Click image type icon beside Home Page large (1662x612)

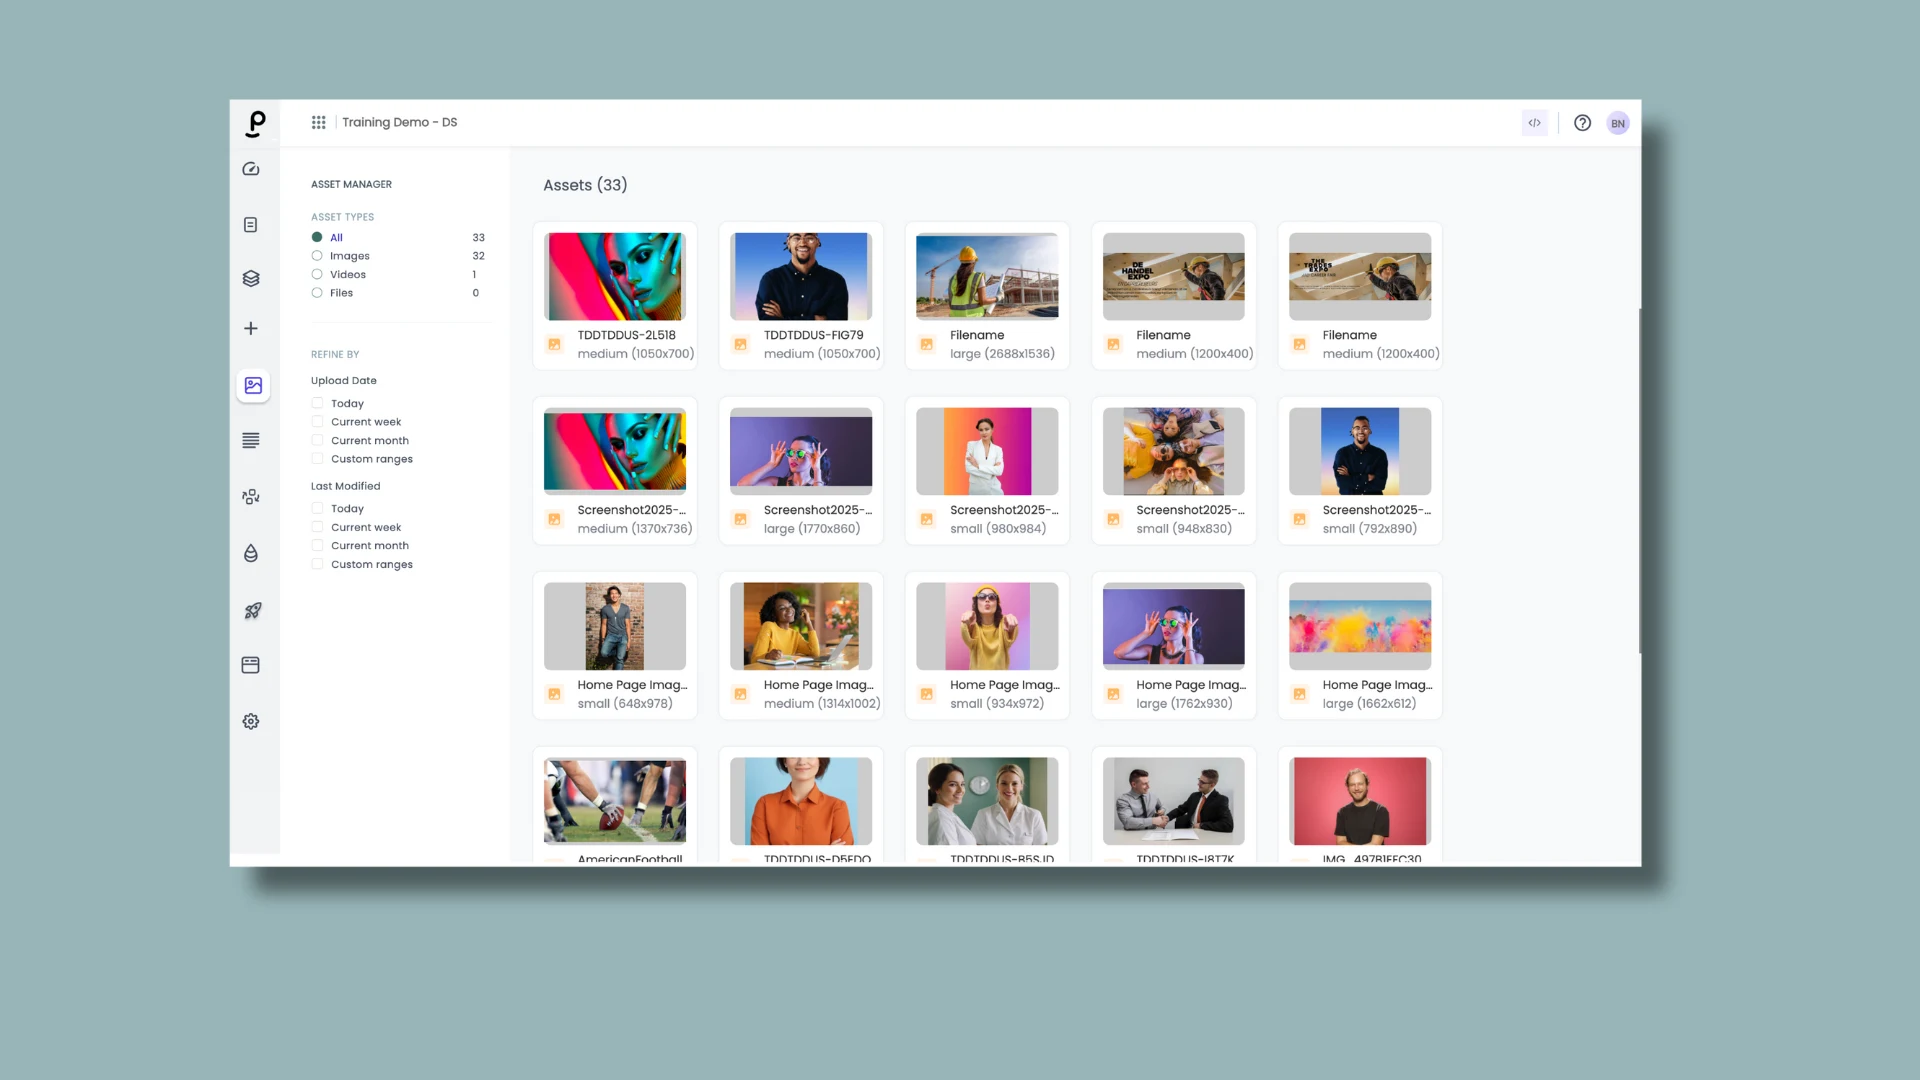[x=1299, y=694]
